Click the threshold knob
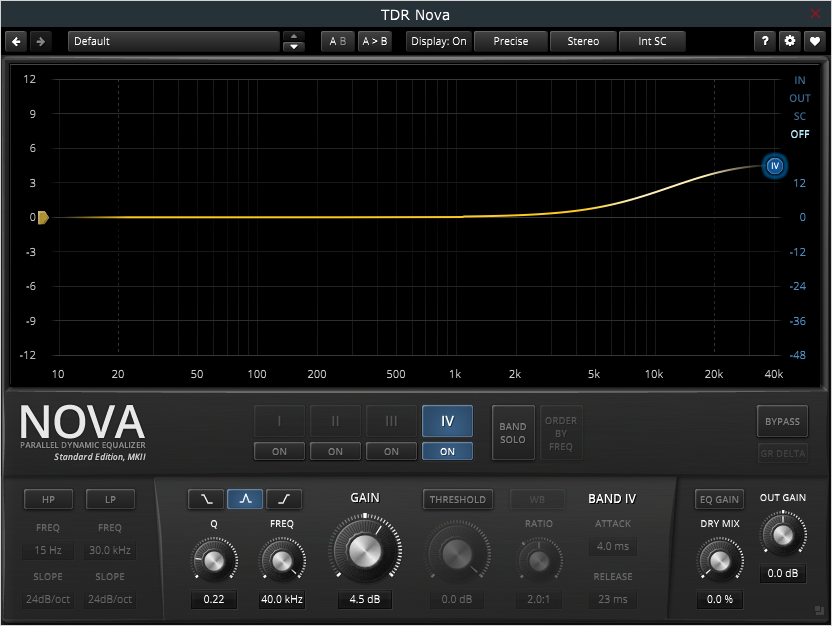 [x=457, y=553]
